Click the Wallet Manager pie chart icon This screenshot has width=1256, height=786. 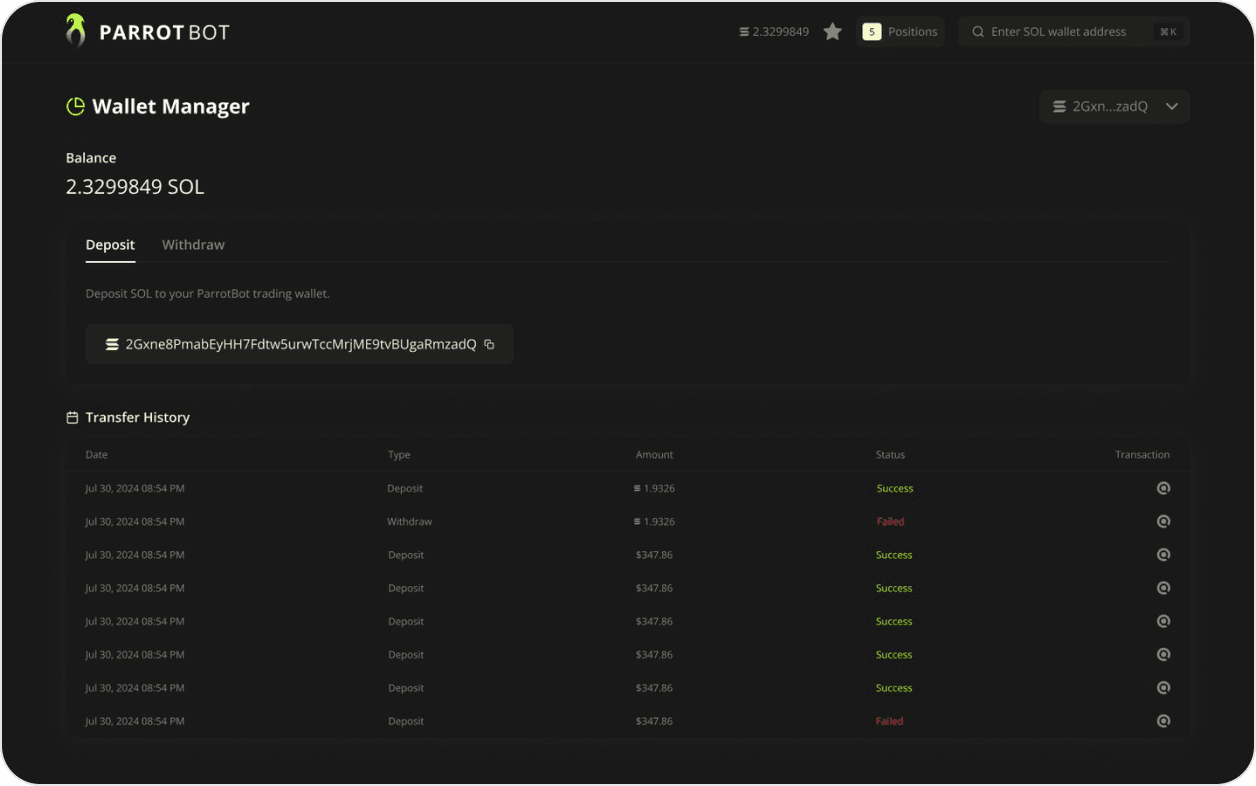pyautogui.click(x=75, y=106)
